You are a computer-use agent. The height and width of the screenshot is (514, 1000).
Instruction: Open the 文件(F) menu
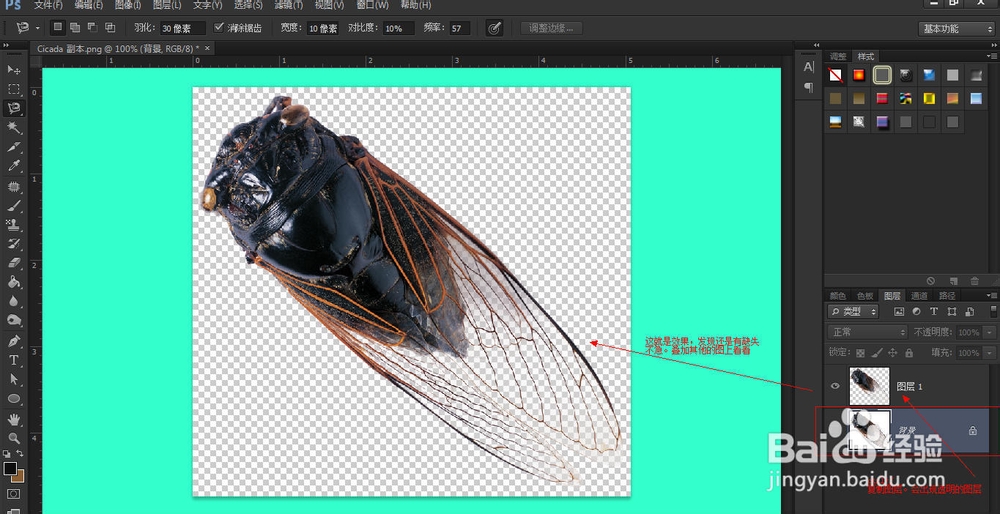[48, 5]
